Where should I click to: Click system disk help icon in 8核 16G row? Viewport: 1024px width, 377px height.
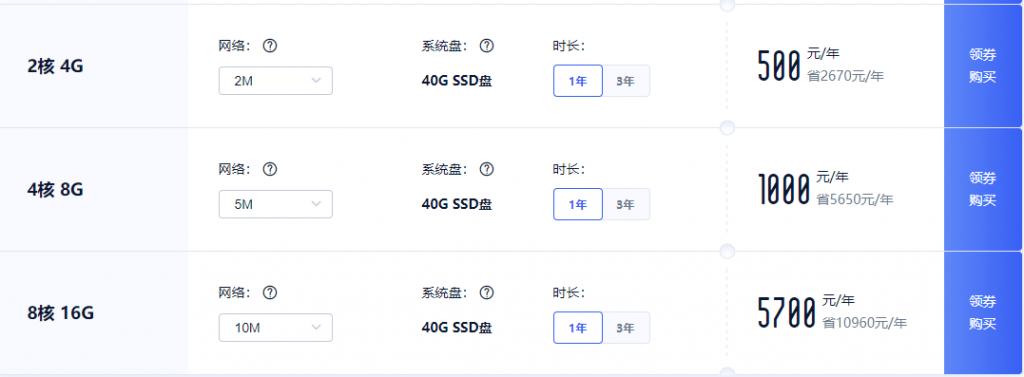point(487,293)
